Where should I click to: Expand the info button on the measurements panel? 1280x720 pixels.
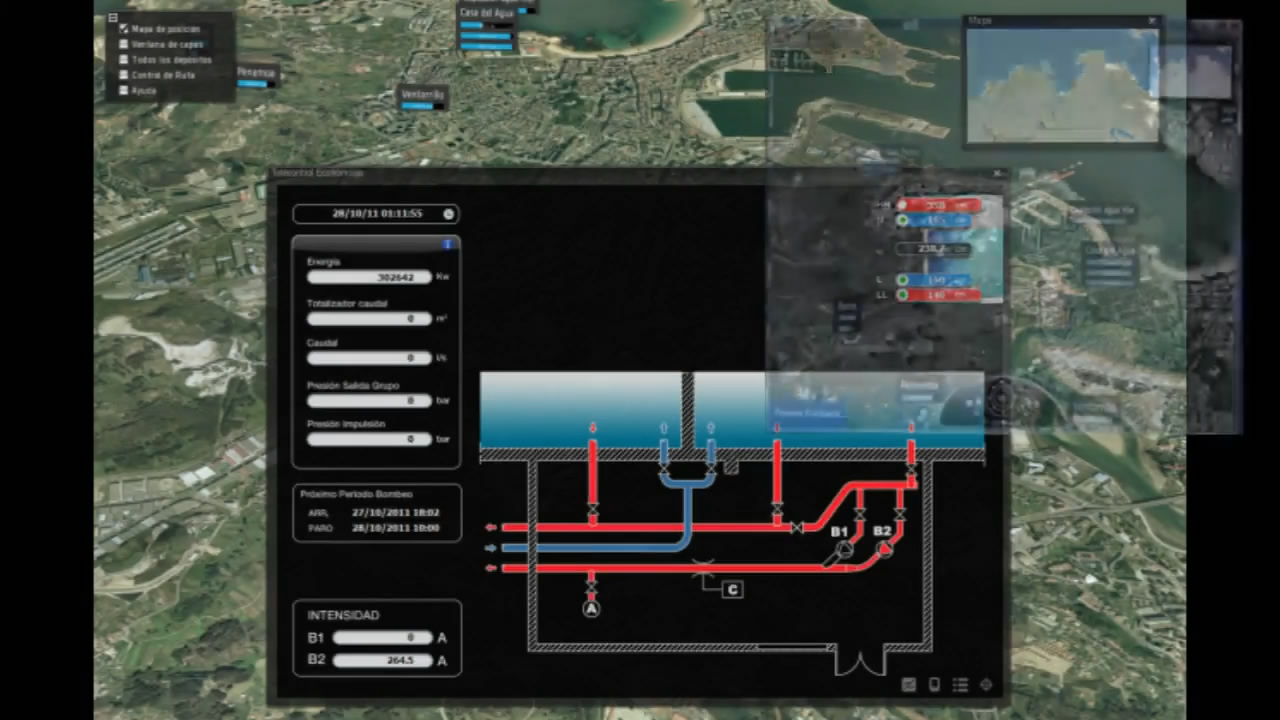tap(447, 243)
